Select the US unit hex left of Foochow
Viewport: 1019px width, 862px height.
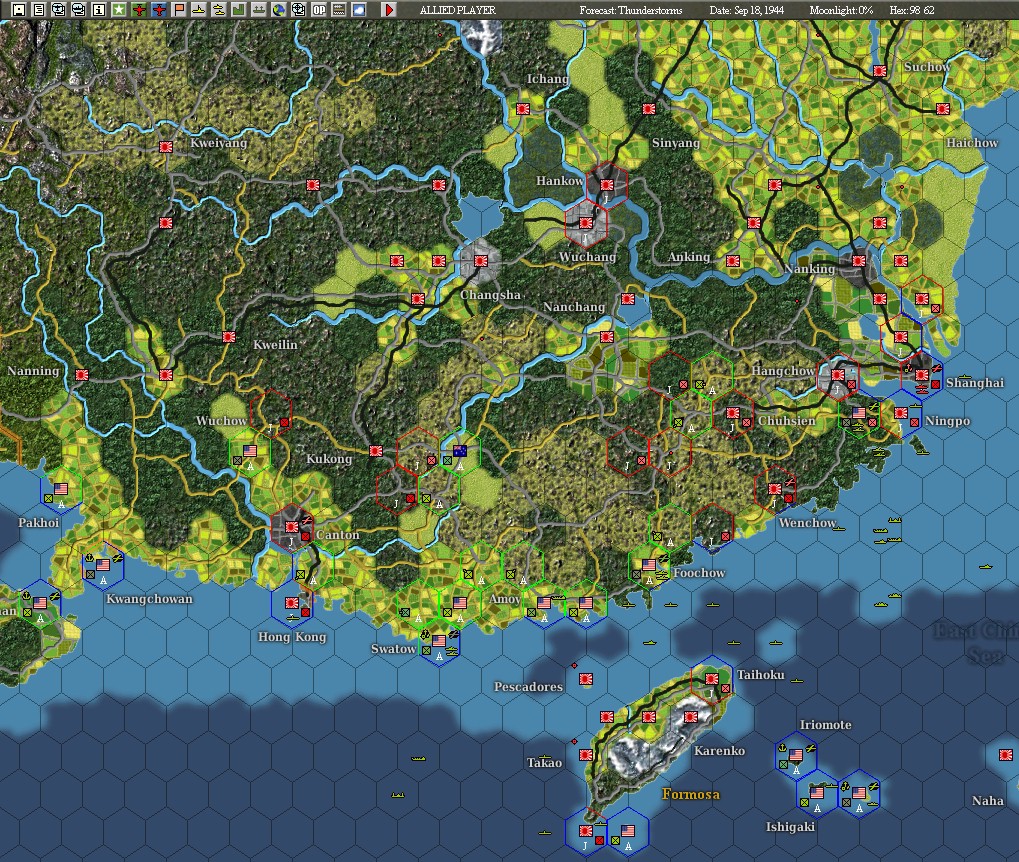[649, 566]
